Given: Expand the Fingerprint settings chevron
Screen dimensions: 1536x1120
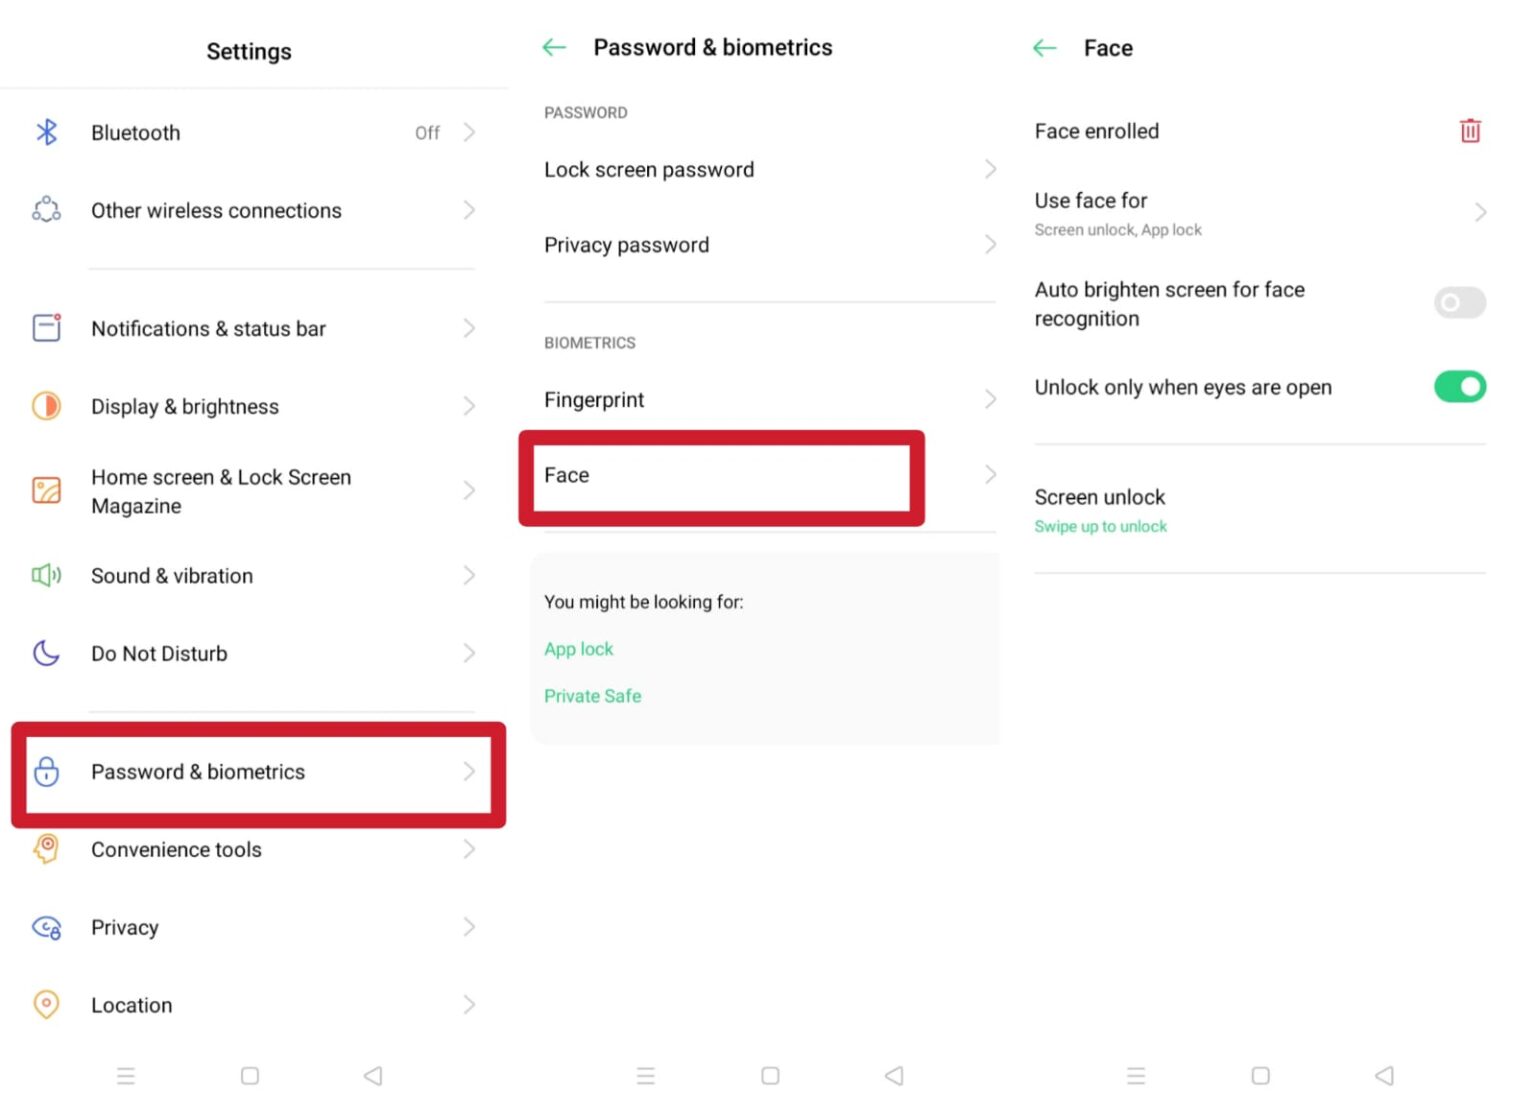Looking at the screenshot, I should 990,399.
